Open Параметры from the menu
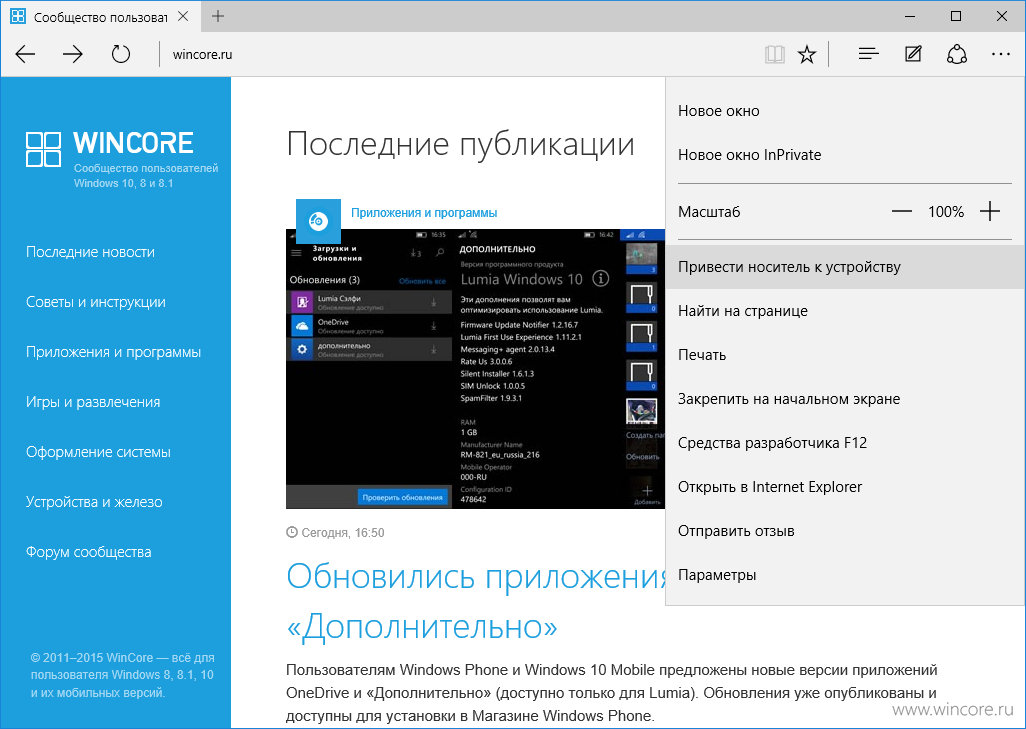Viewport: 1026px width, 729px height. (x=845, y=575)
